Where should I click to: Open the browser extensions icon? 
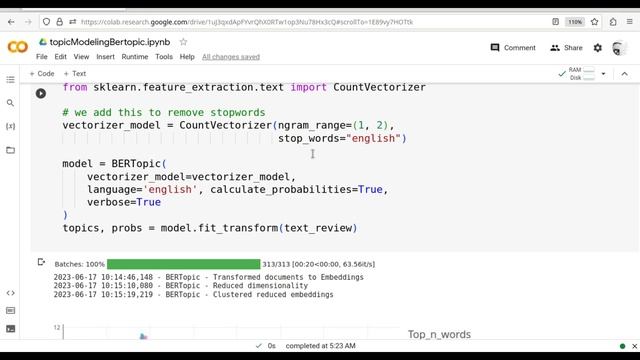pyautogui.click(x=613, y=22)
